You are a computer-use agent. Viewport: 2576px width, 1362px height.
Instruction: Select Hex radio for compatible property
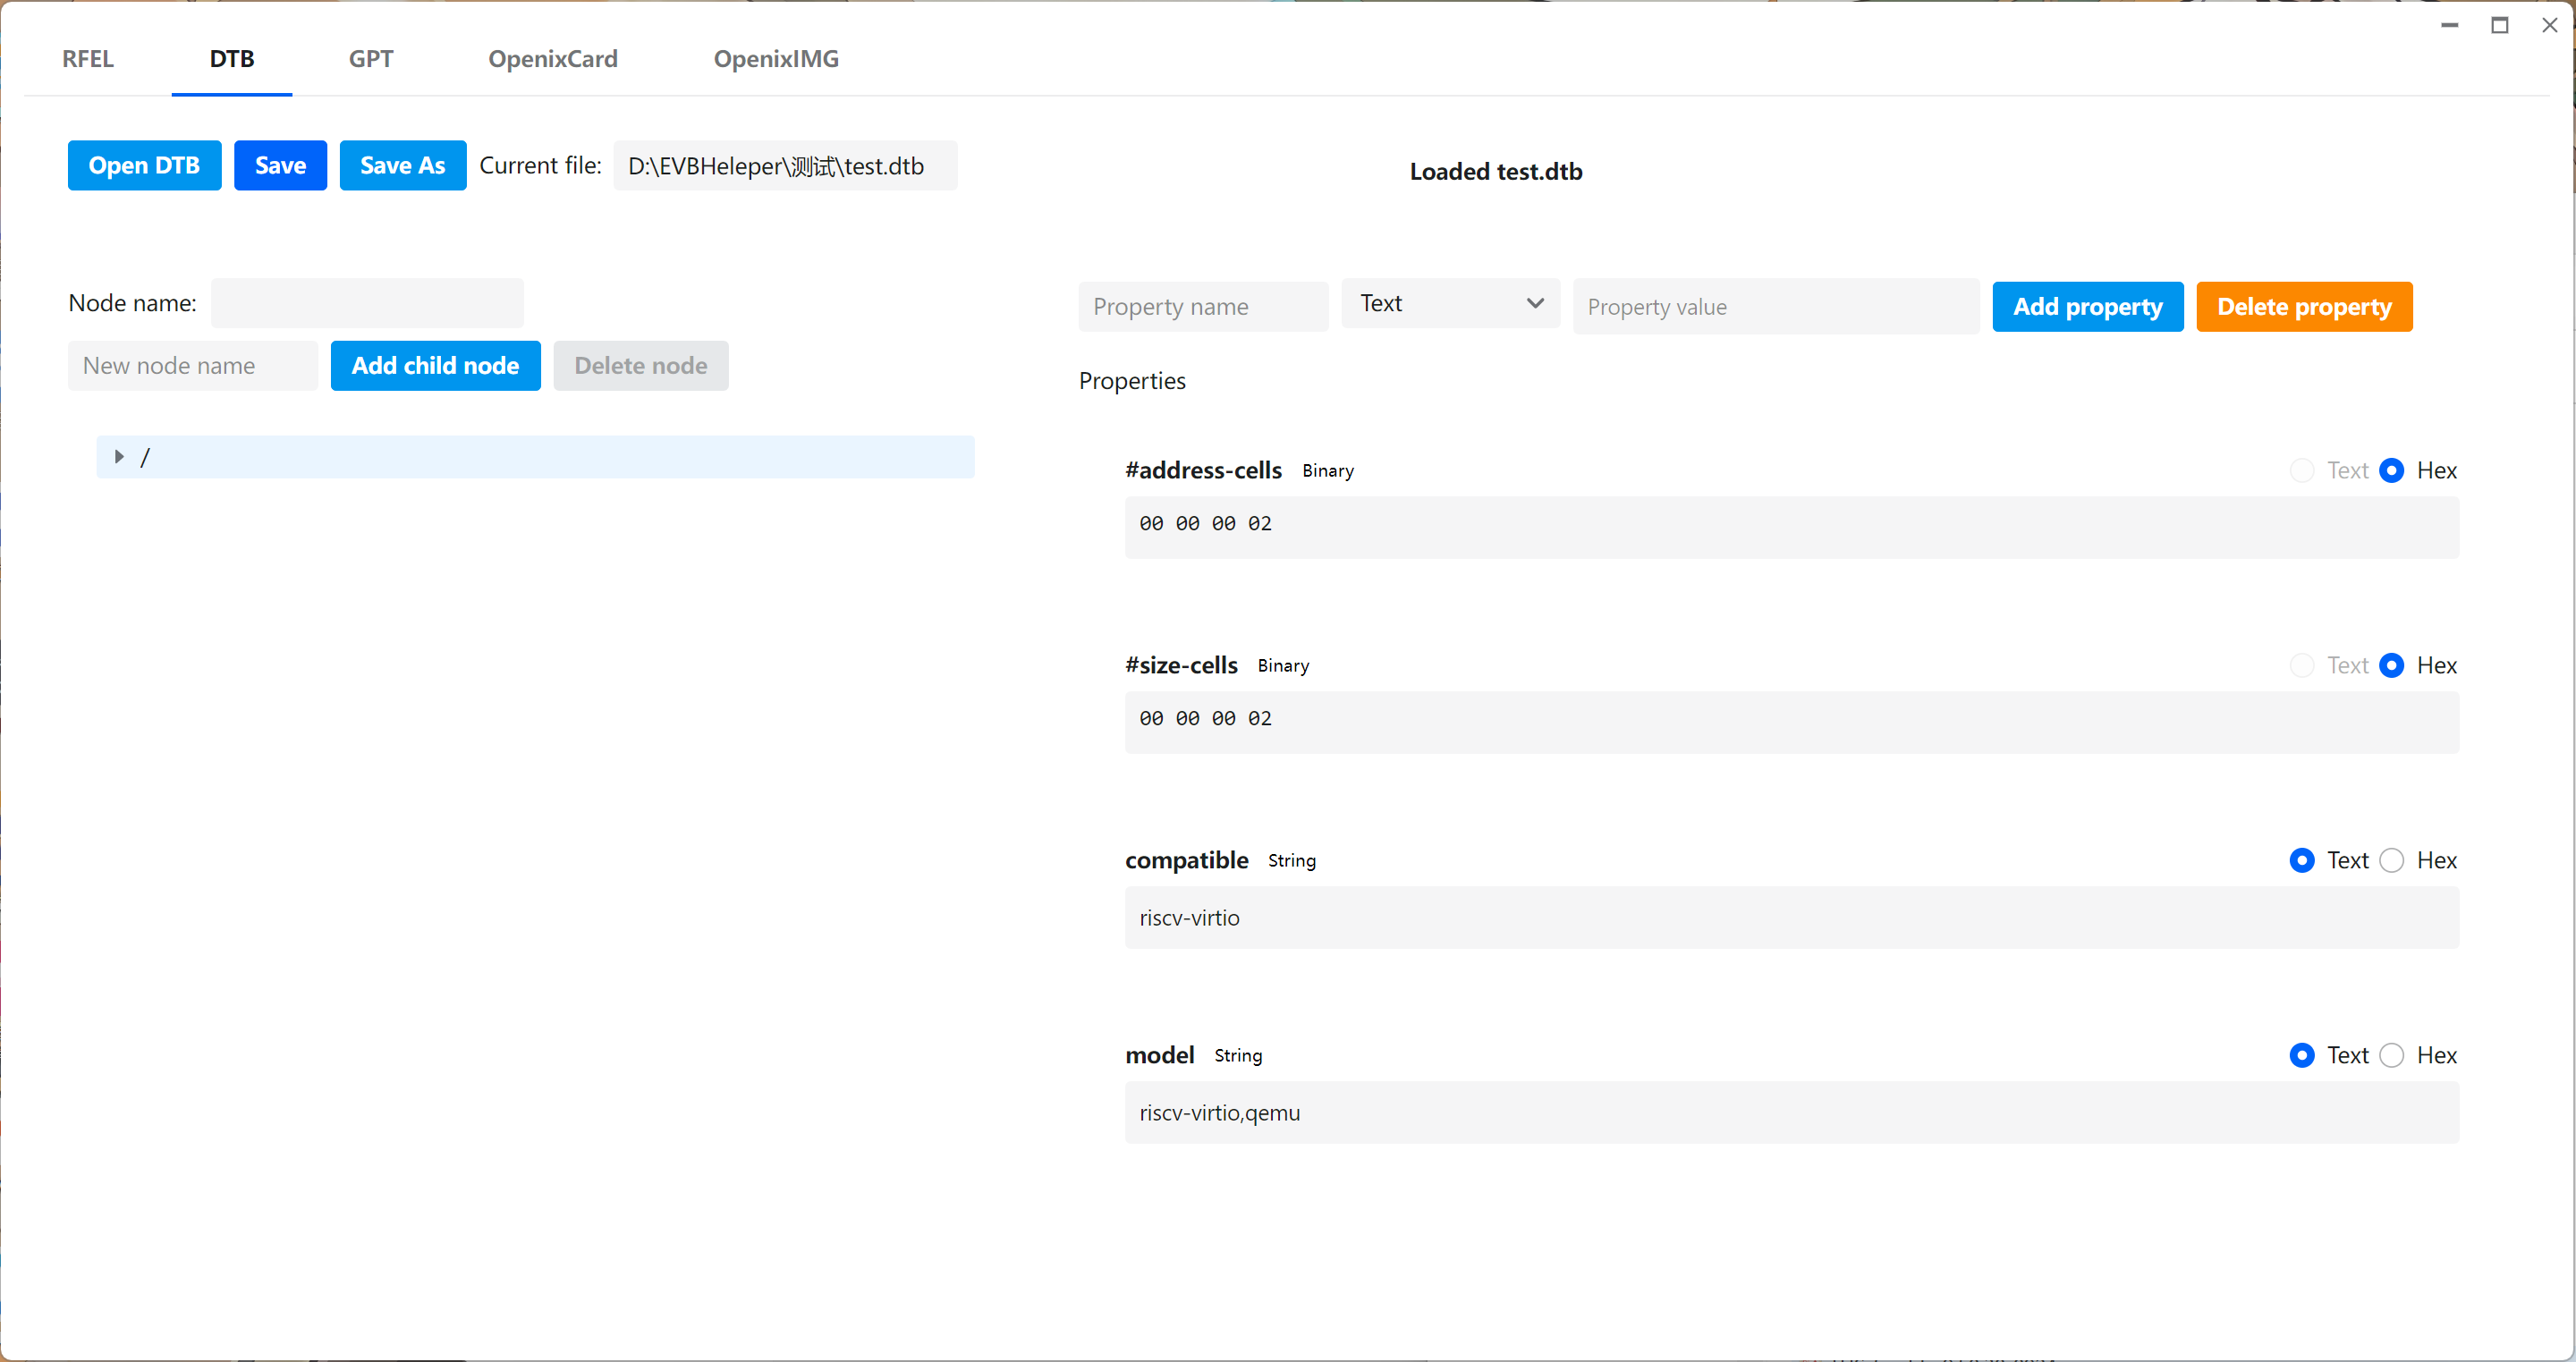click(x=2391, y=860)
